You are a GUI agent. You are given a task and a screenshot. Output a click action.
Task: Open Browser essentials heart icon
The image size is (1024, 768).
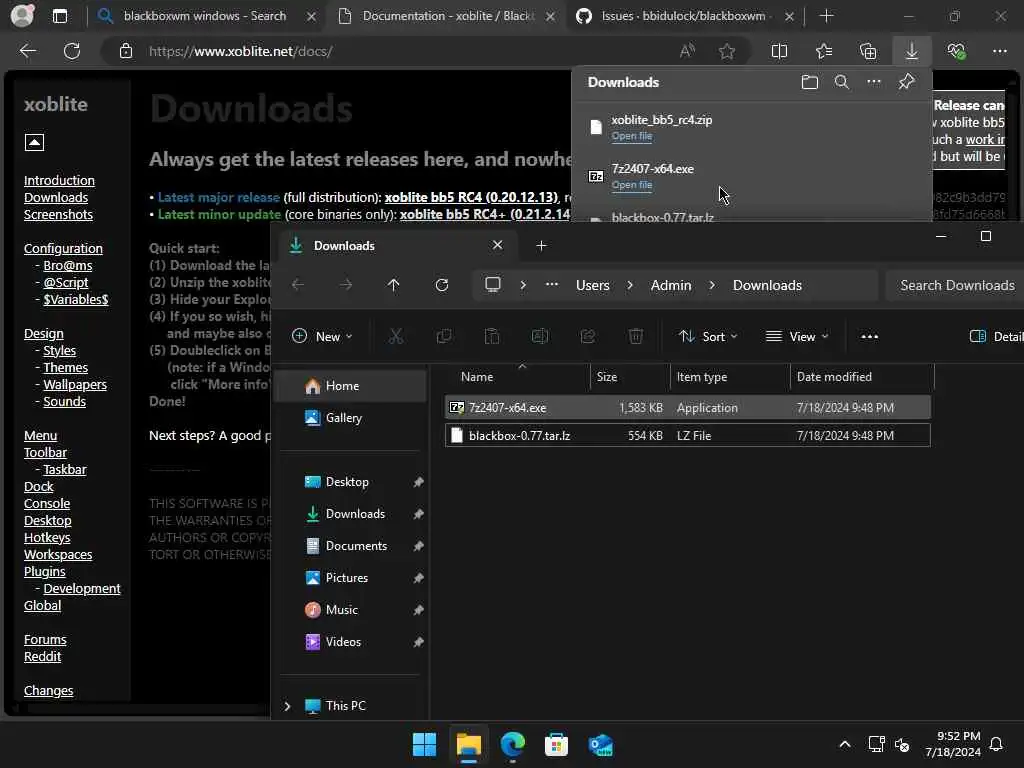coord(956,51)
